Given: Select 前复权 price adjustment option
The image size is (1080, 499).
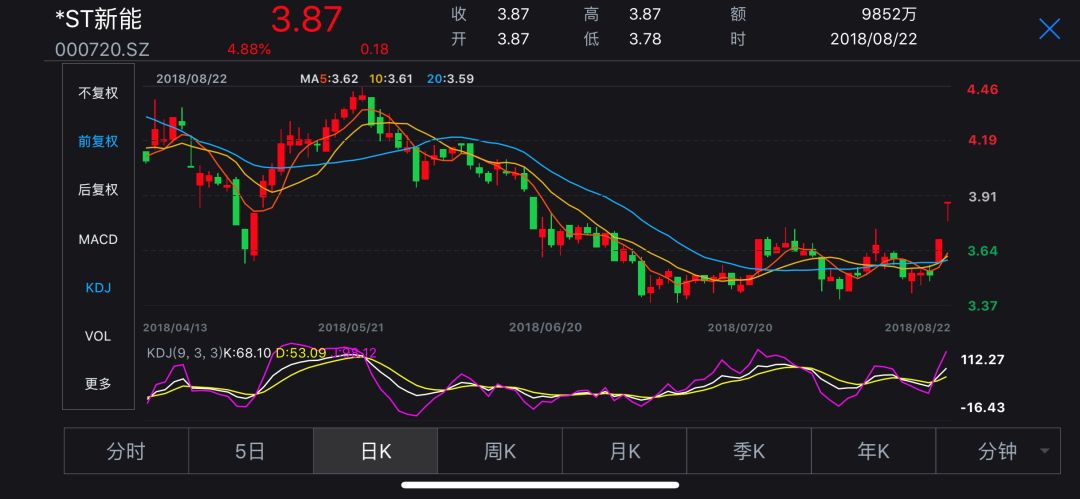Looking at the screenshot, I should (x=98, y=141).
